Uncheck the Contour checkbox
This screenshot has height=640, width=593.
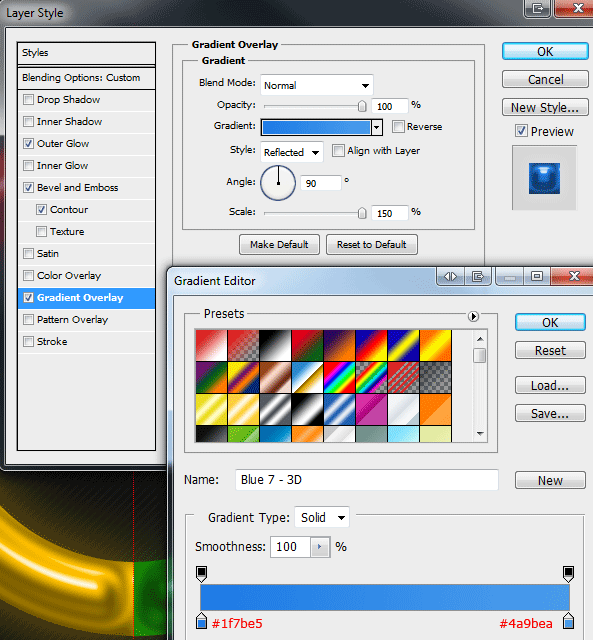click(x=41, y=210)
